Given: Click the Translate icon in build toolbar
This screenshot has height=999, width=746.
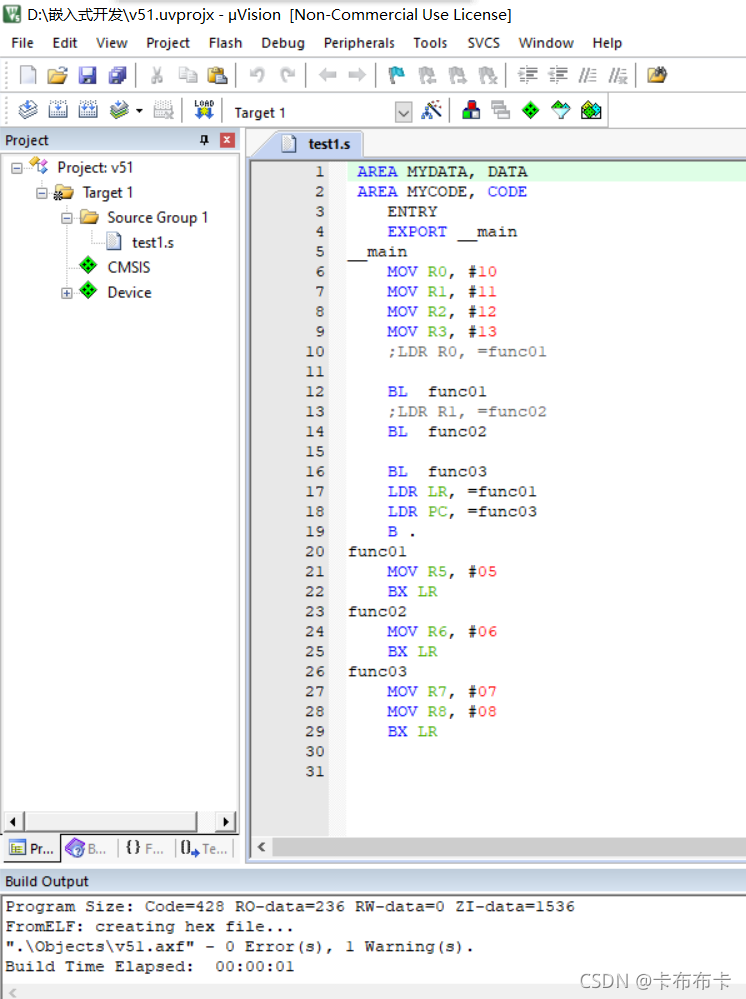Looking at the screenshot, I should pos(28,110).
